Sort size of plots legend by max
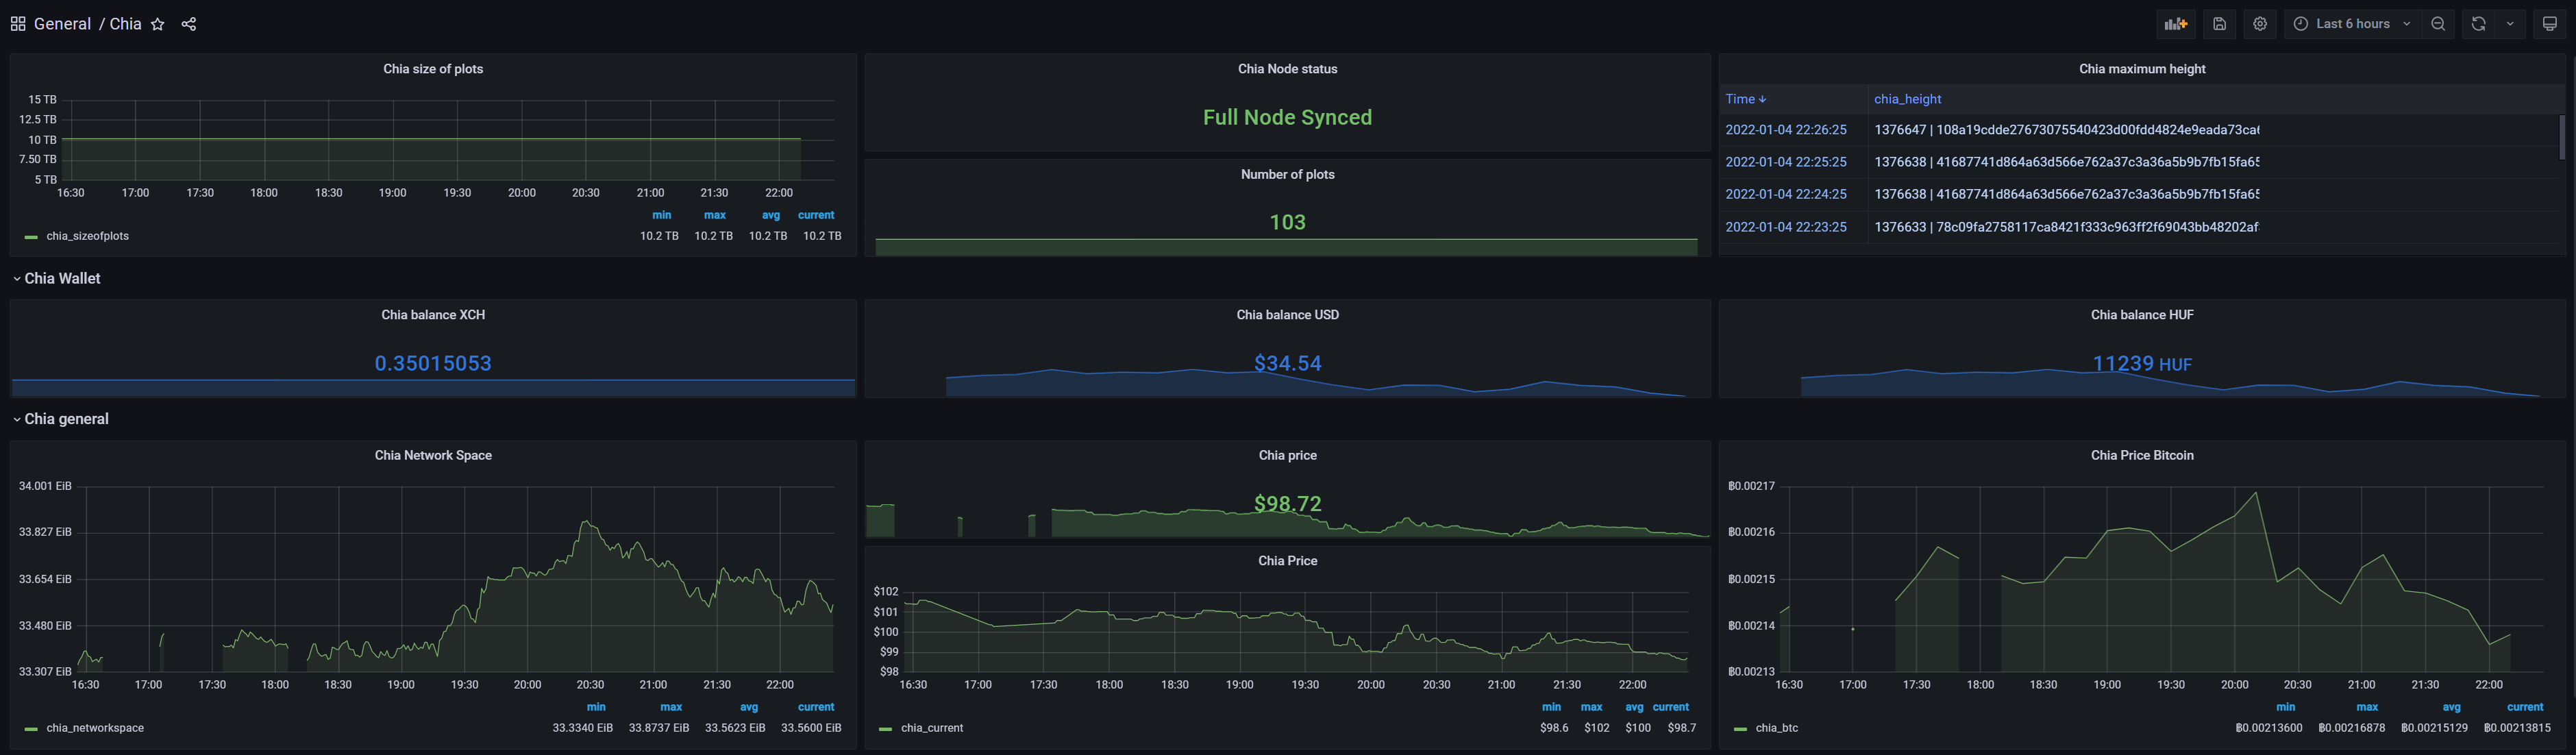The width and height of the screenshot is (2576, 755). pos(714,215)
